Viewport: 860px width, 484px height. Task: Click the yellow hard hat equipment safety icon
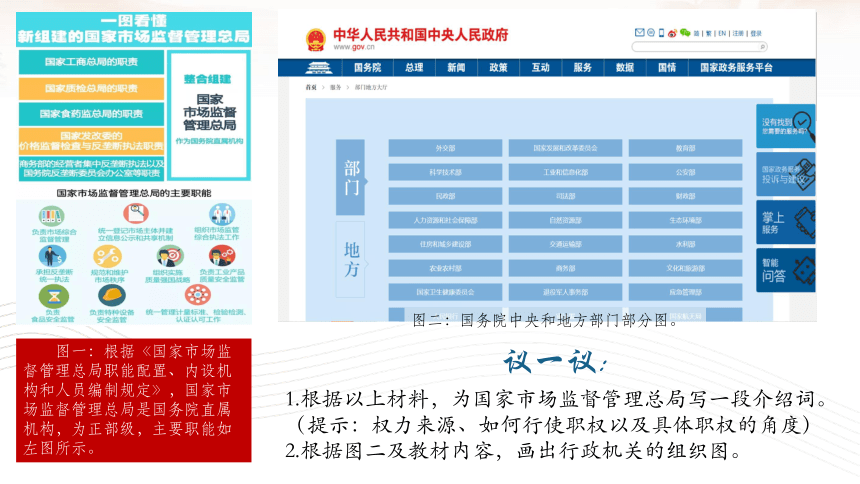(112, 296)
